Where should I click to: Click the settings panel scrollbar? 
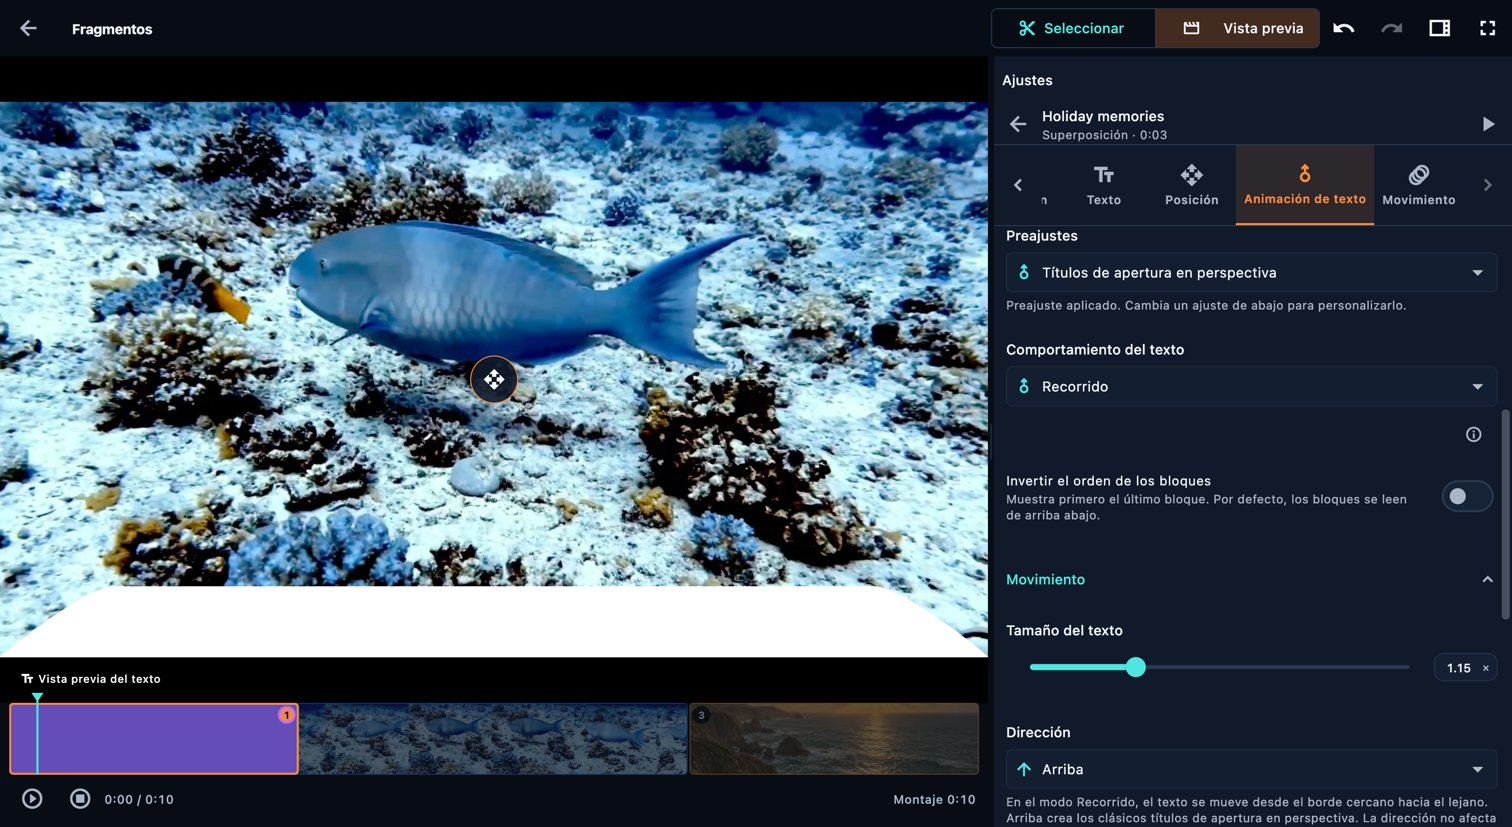point(1505,515)
